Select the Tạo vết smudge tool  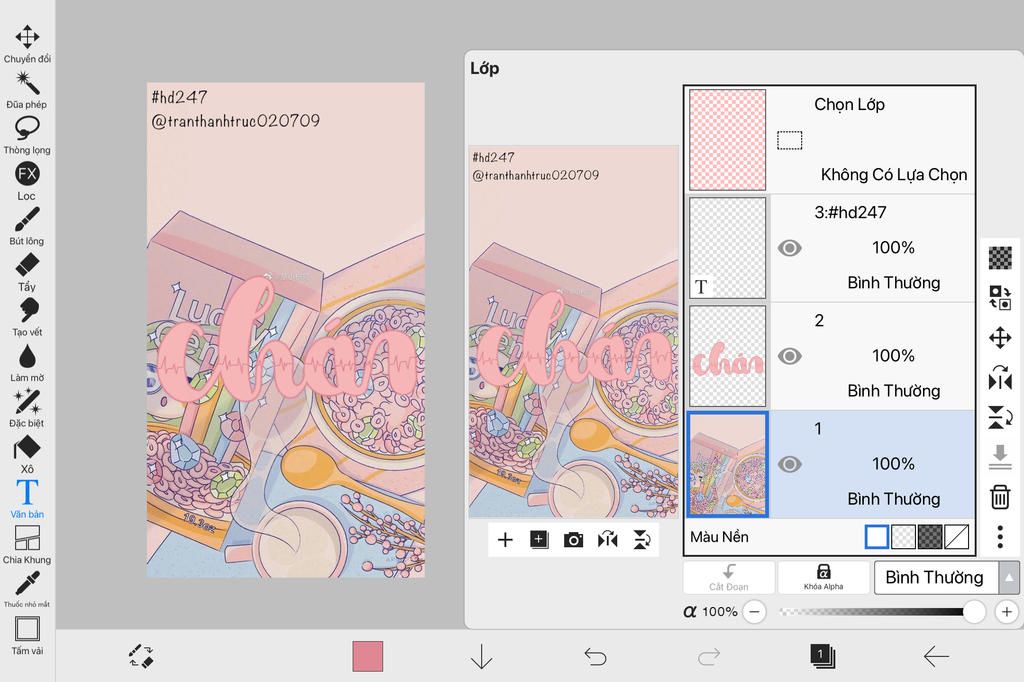pos(27,317)
